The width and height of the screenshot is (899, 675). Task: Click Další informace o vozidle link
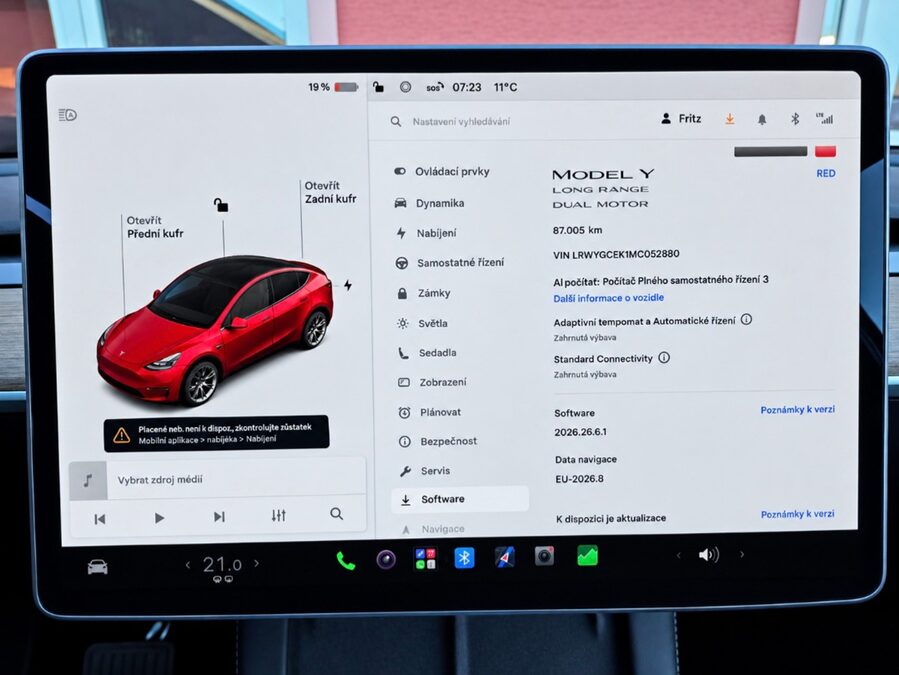(608, 298)
